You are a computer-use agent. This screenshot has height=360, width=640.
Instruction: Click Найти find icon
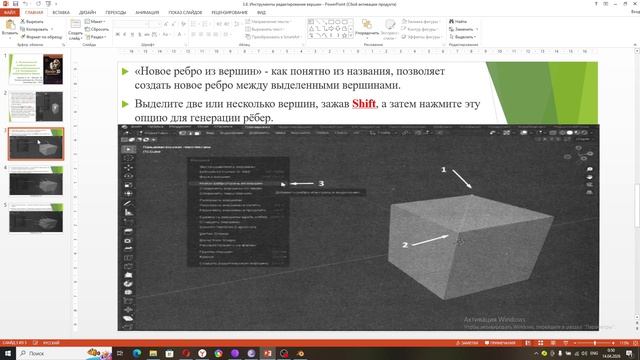coord(458,21)
